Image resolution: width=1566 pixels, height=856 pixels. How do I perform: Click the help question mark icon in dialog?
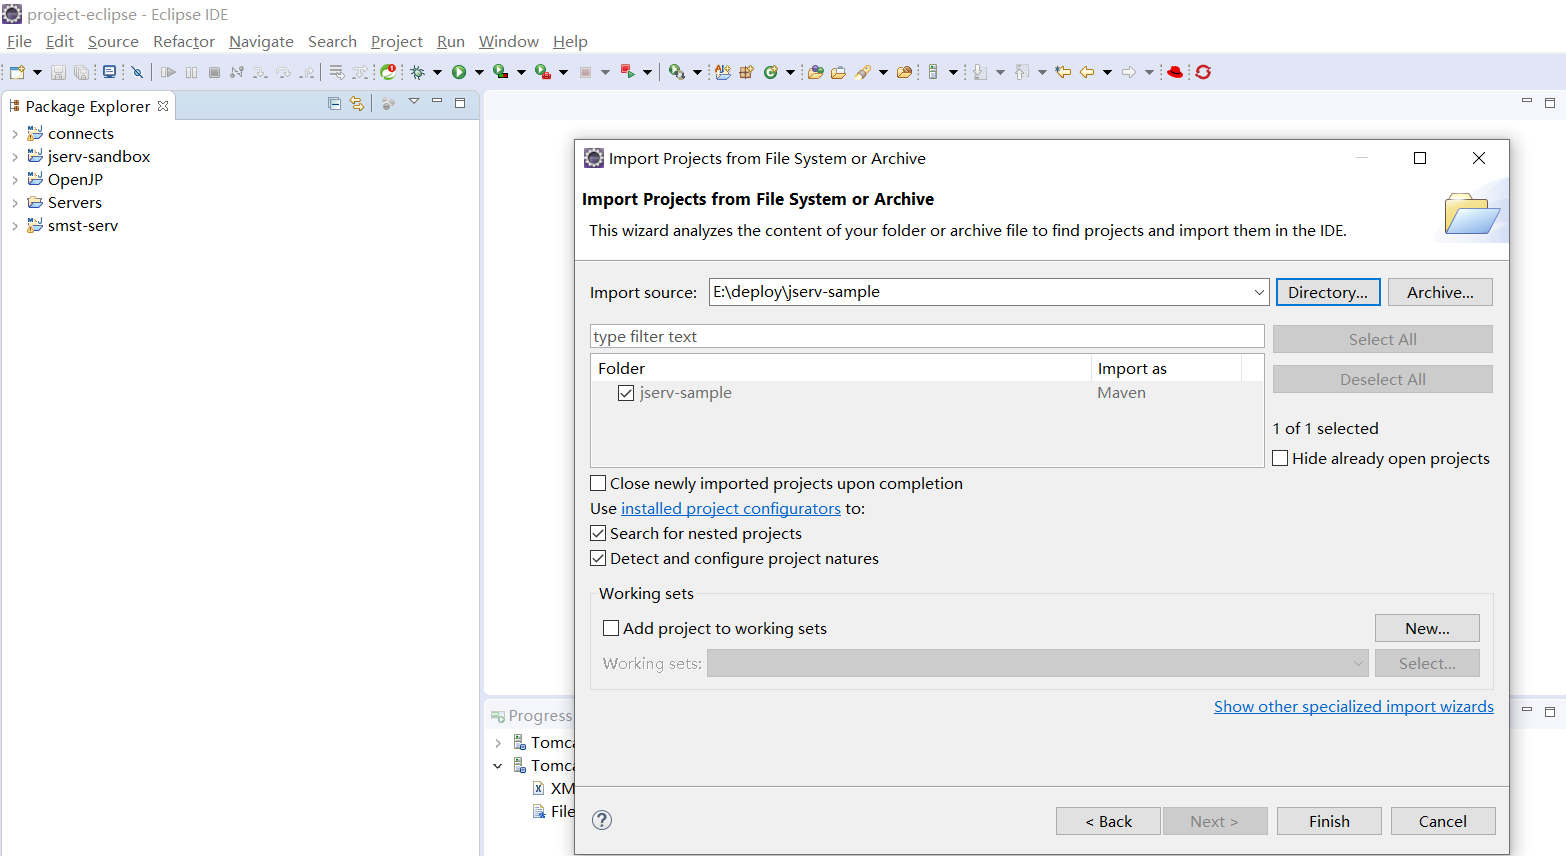[x=602, y=820]
